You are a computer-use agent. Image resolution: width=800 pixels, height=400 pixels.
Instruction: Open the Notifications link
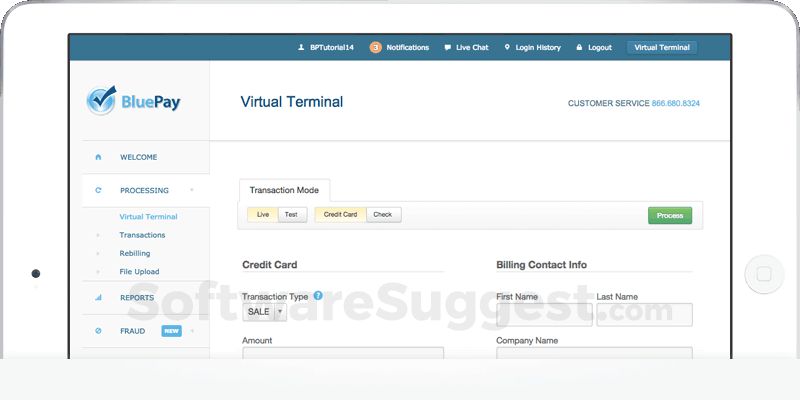tap(408, 47)
